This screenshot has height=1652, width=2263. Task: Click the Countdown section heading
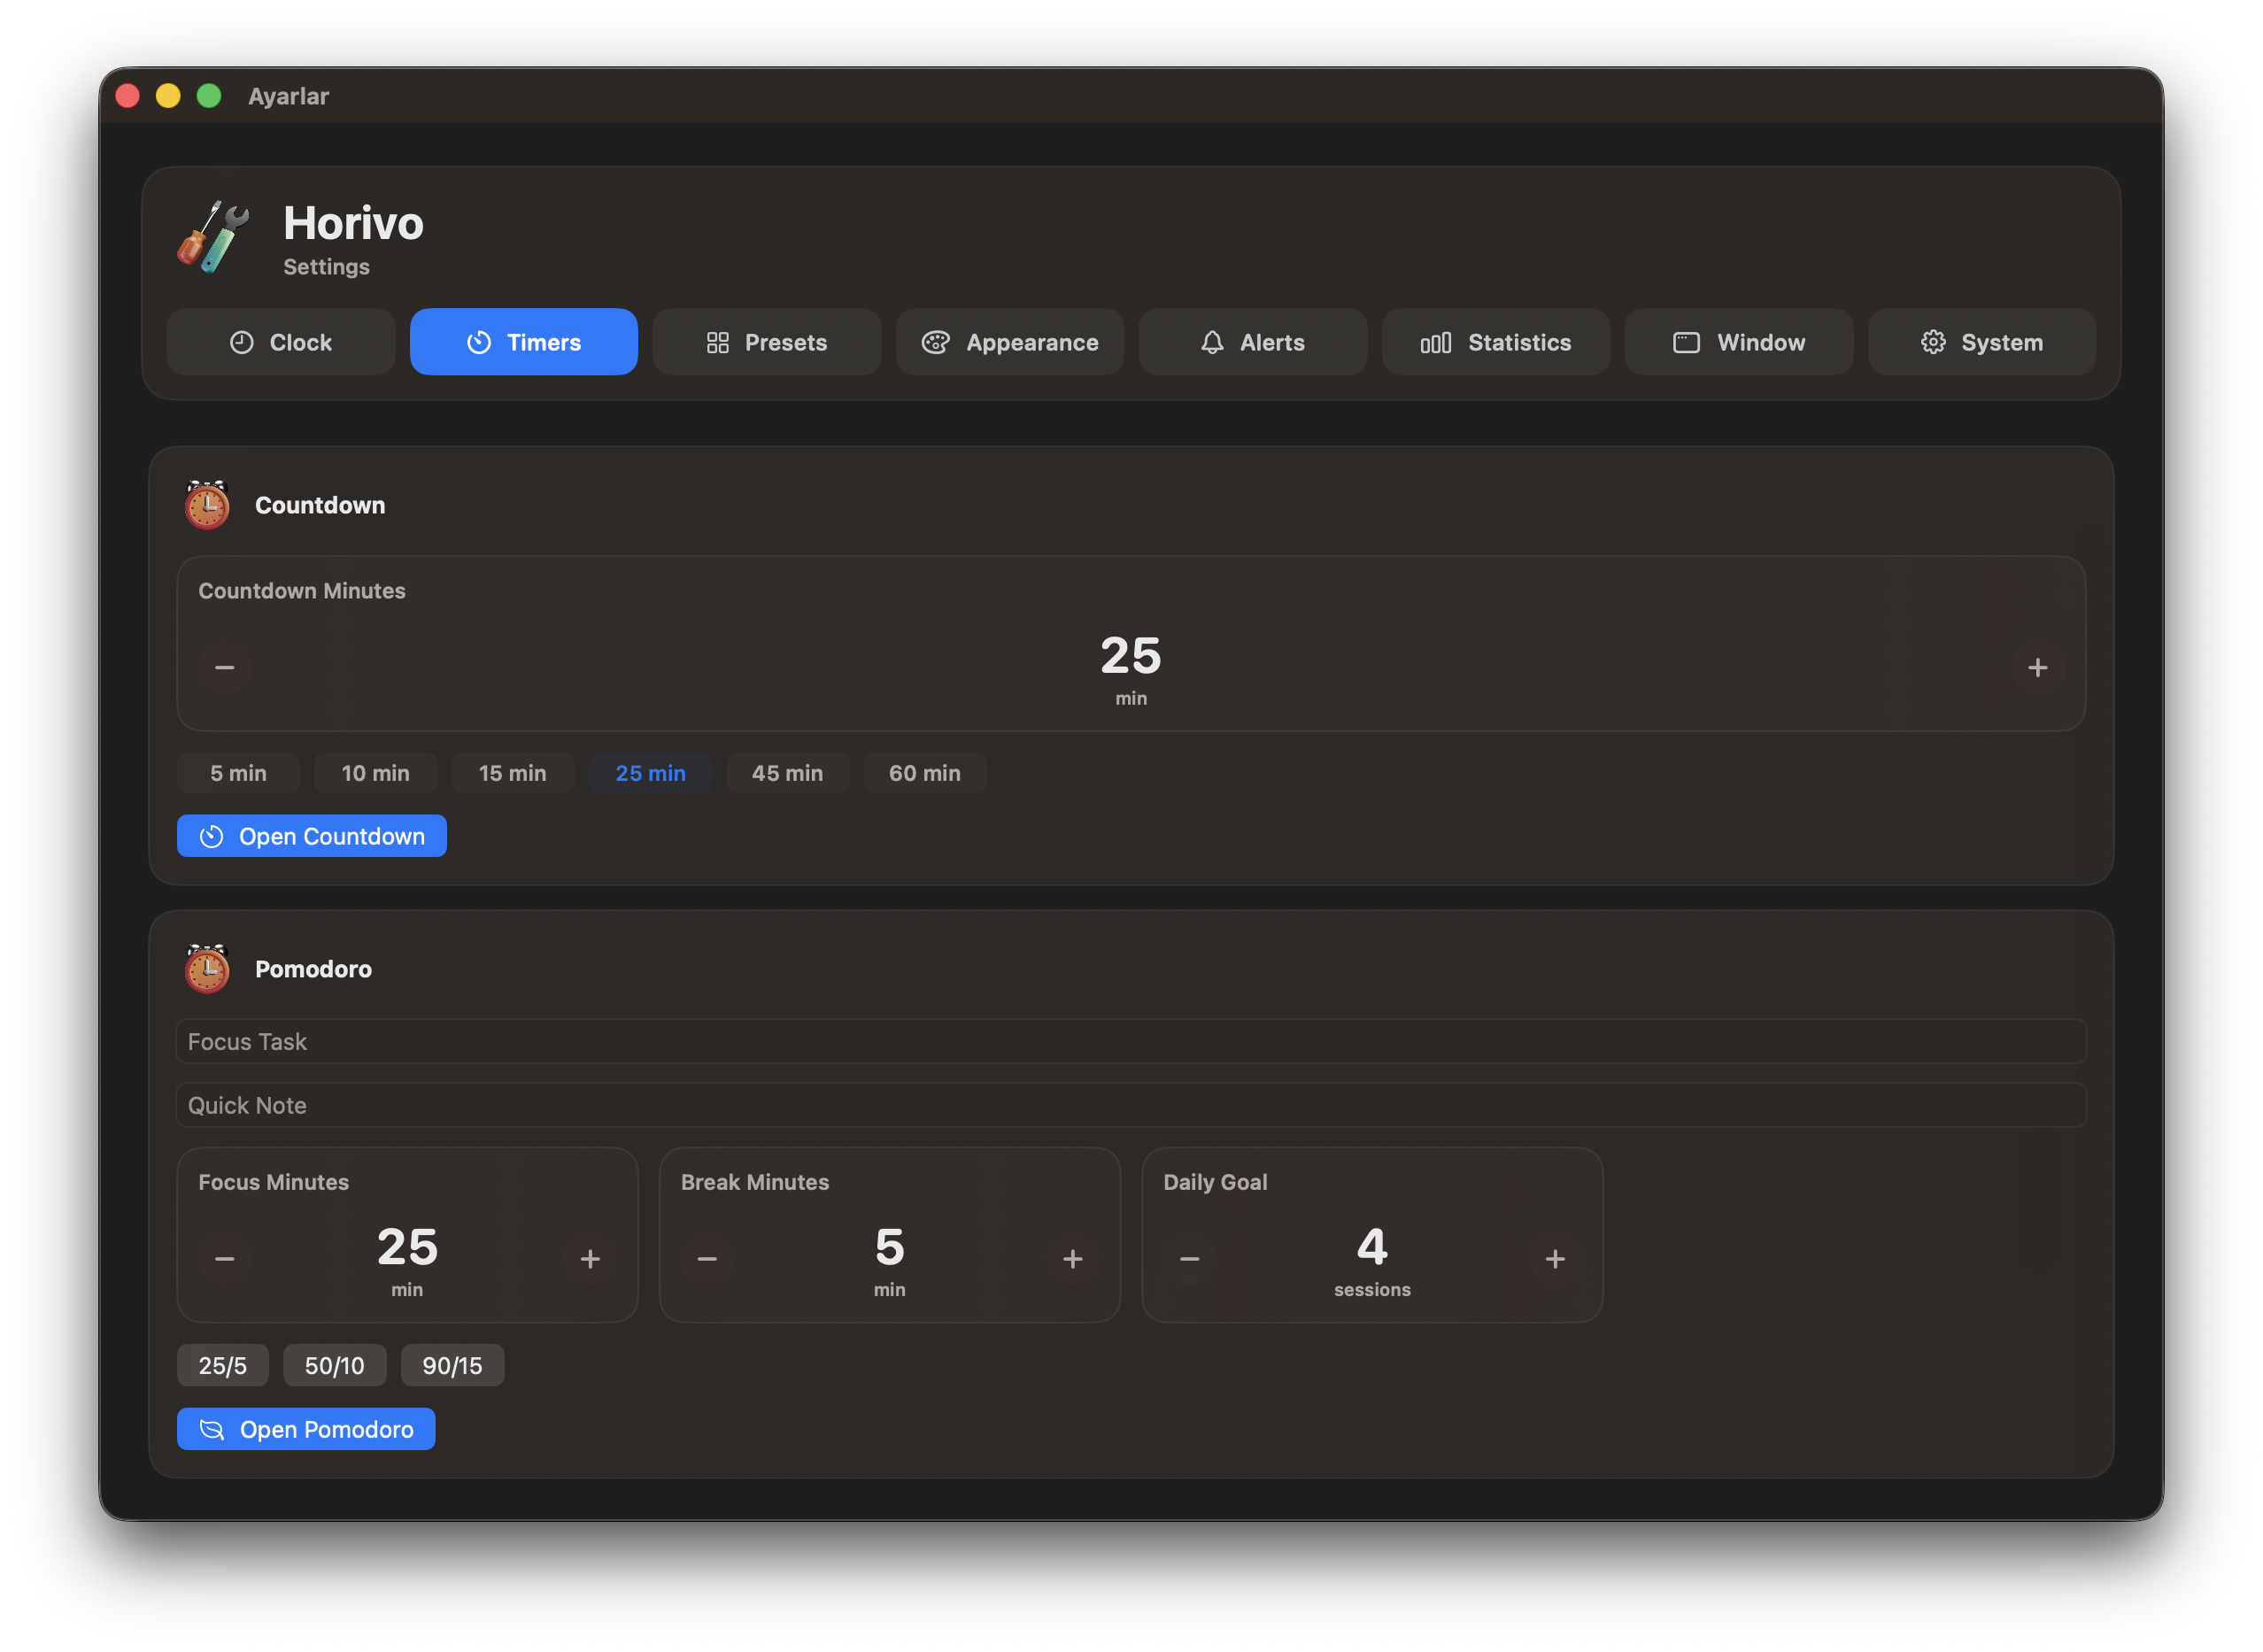click(320, 505)
